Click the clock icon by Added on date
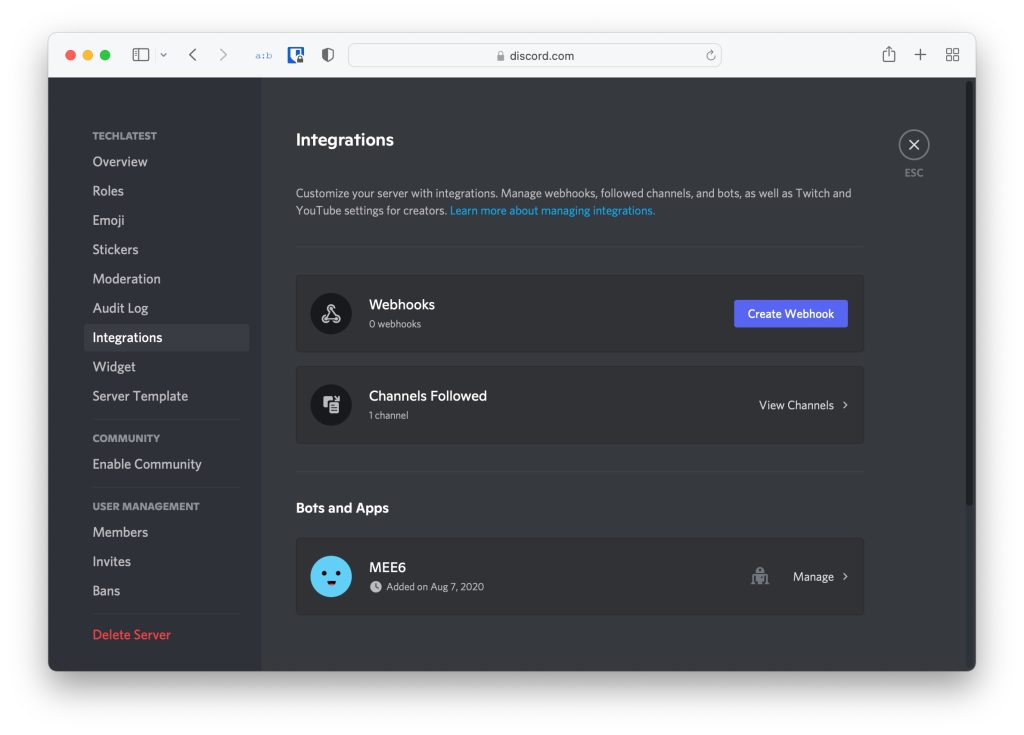1024x735 pixels. pyautogui.click(x=376, y=587)
